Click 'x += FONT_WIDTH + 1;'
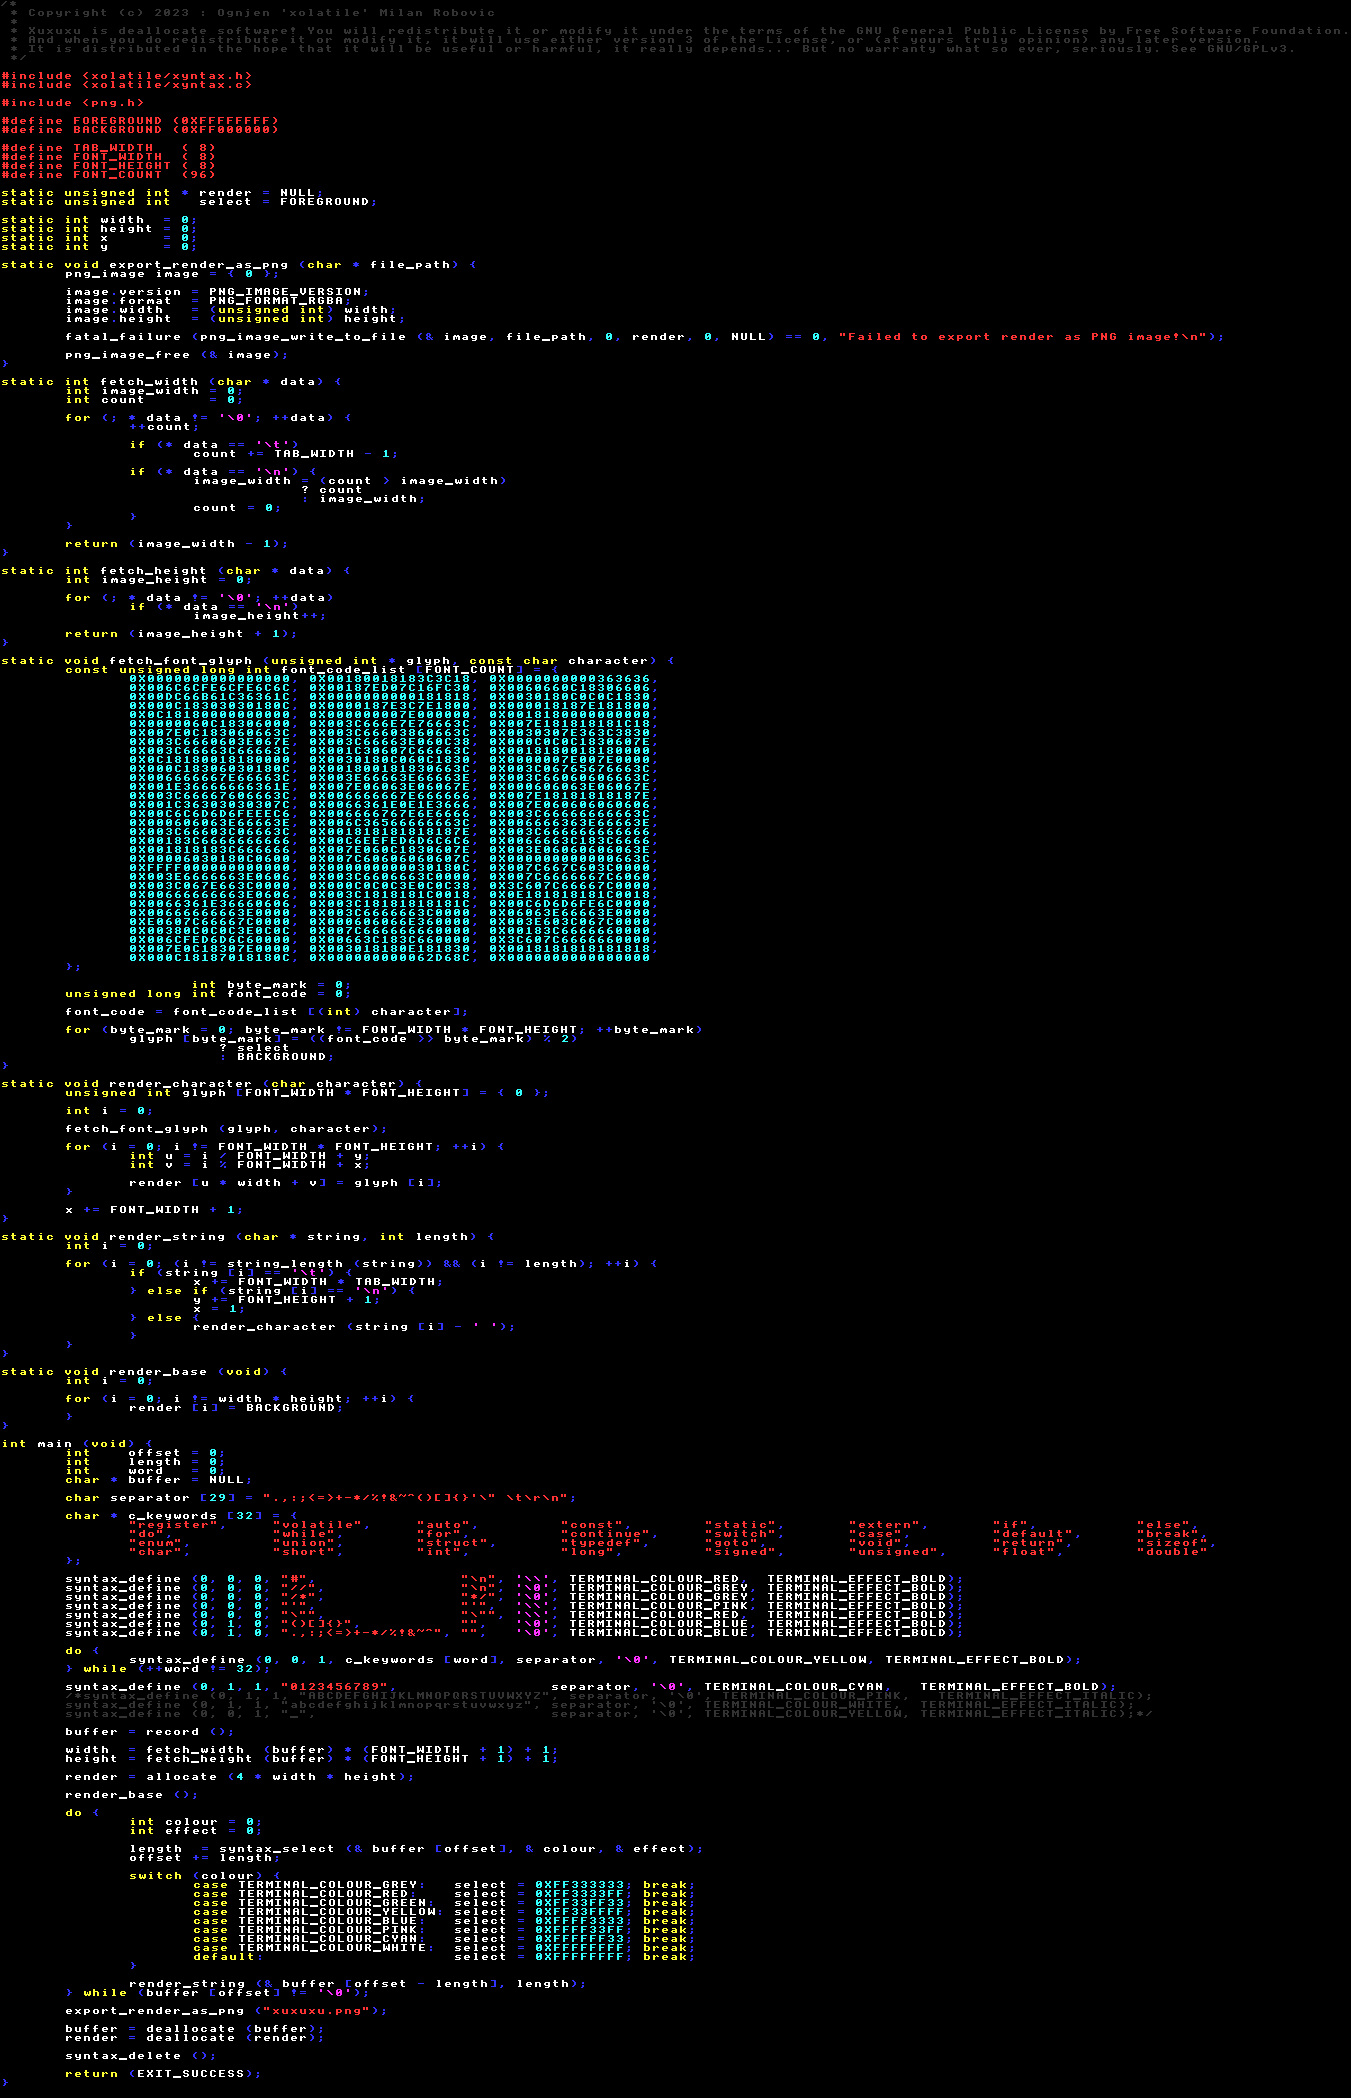The width and height of the screenshot is (1351, 2098). (154, 1210)
